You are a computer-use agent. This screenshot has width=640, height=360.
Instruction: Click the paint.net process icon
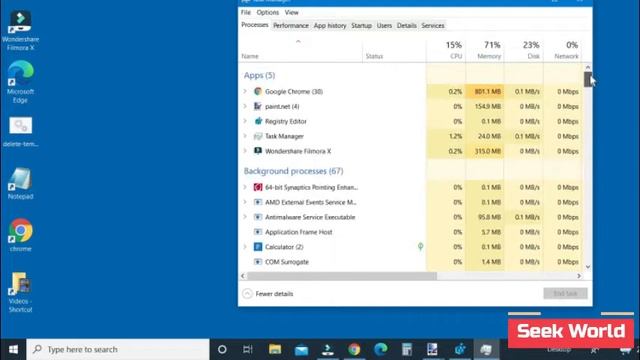(258, 107)
